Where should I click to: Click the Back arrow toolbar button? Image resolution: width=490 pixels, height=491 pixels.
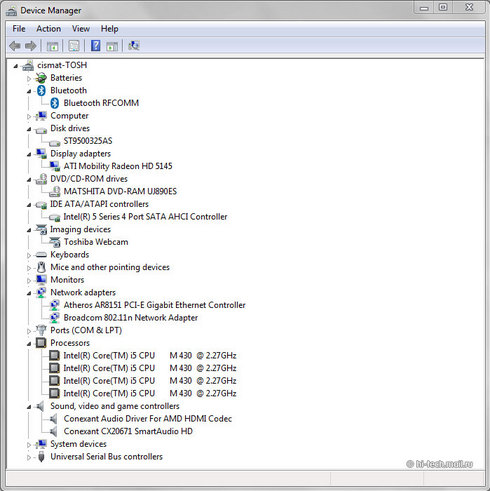[15, 46]
